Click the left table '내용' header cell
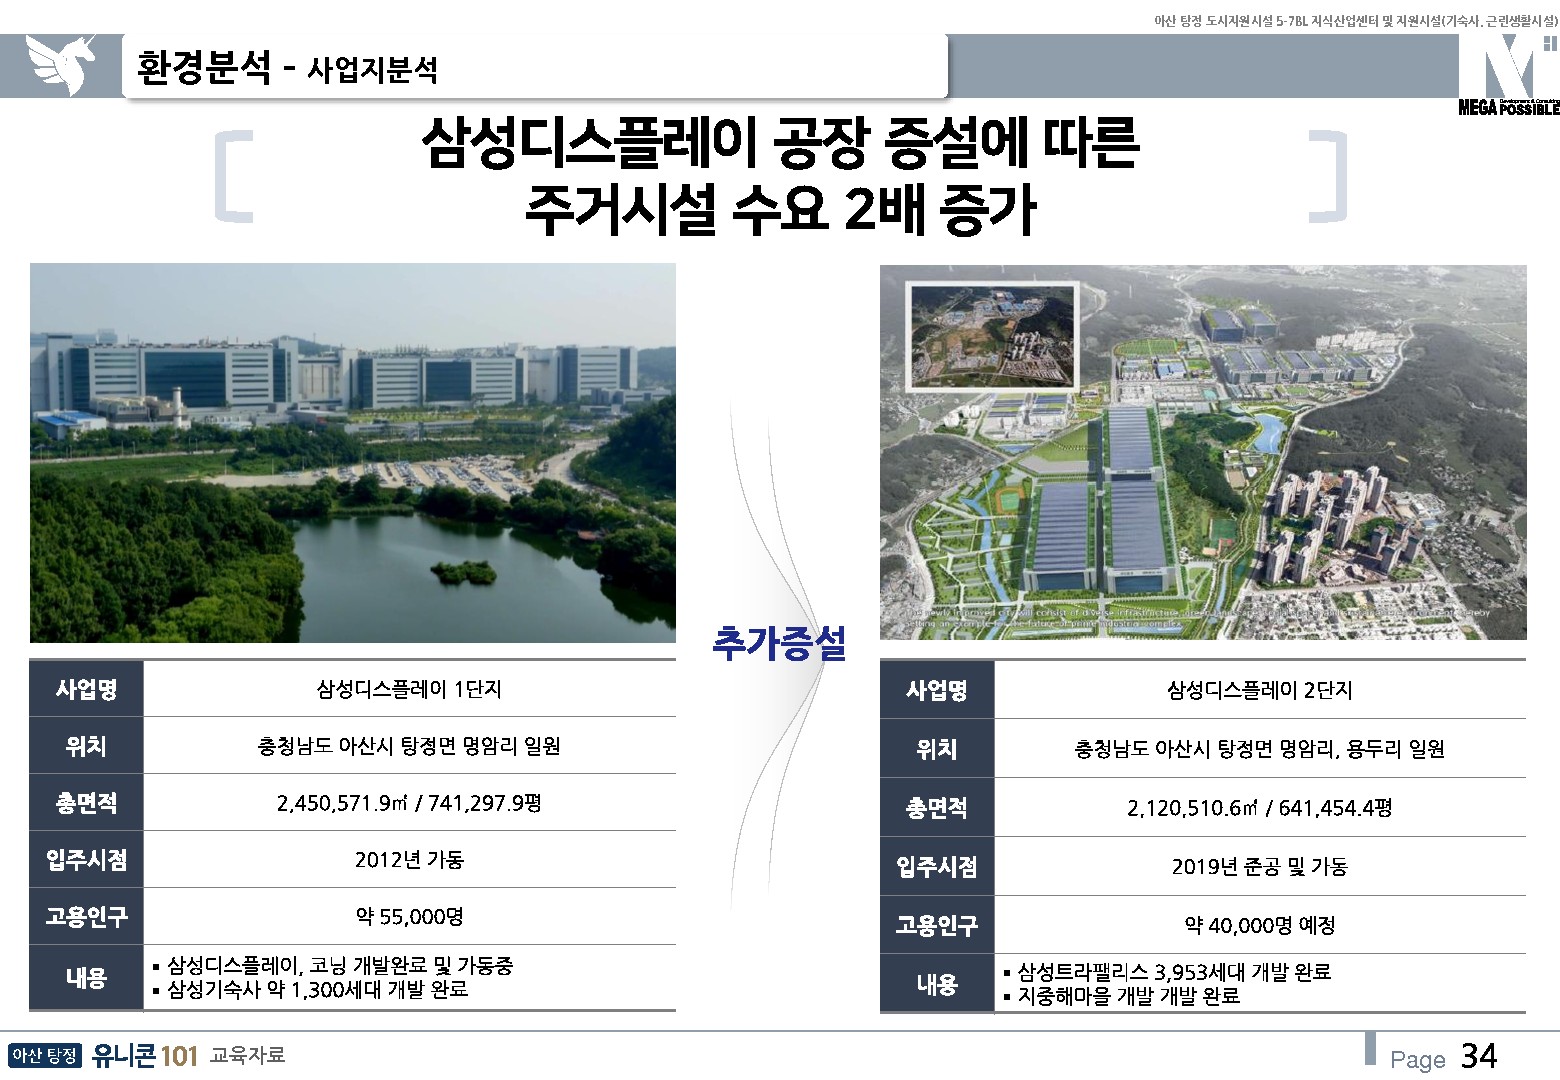The image size is (1560, 1080). (x=87, y=978)
